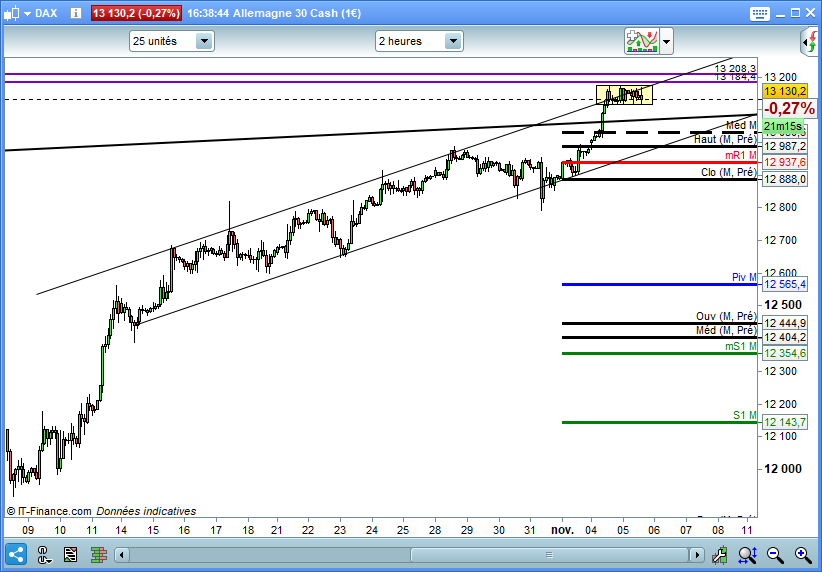Click the 13 130,2 (-0,27%) red price badge

coord(136,13)
